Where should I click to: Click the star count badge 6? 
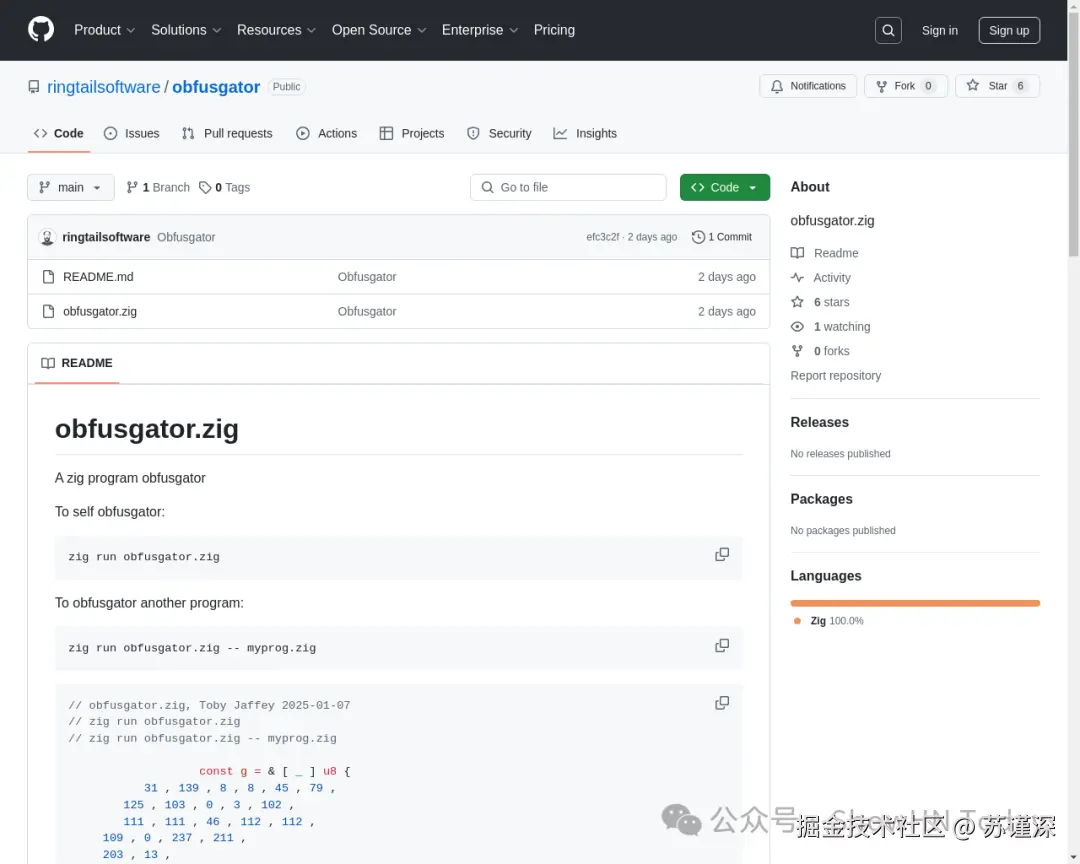pyautogui.click(x=1020, y=86)
